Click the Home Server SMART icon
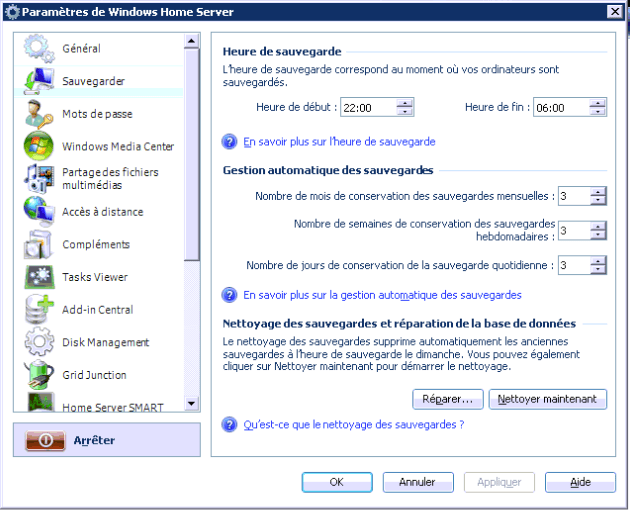This screenshot has height=511, width=630. 40,402
